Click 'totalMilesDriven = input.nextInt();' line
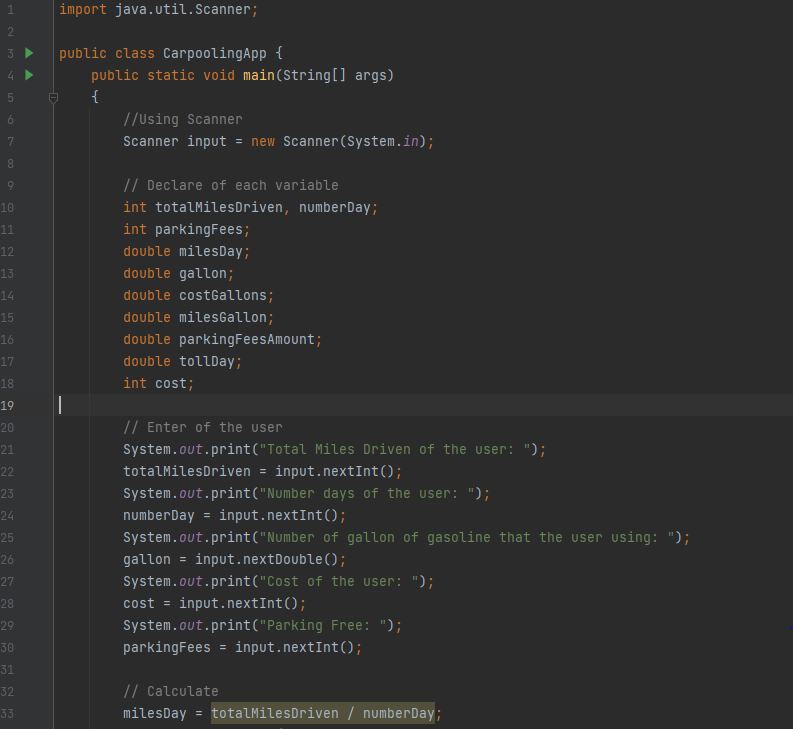This screenshot has height=729, width=793. tap(262, 471)
